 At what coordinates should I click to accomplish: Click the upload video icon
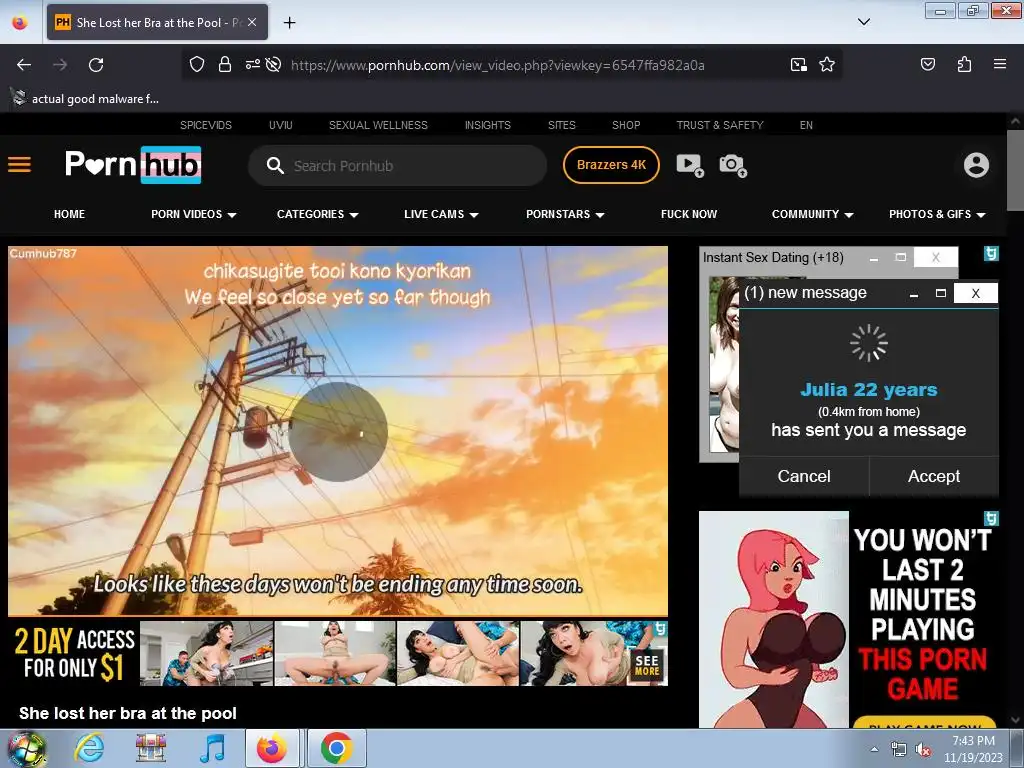tap(690, 165)
